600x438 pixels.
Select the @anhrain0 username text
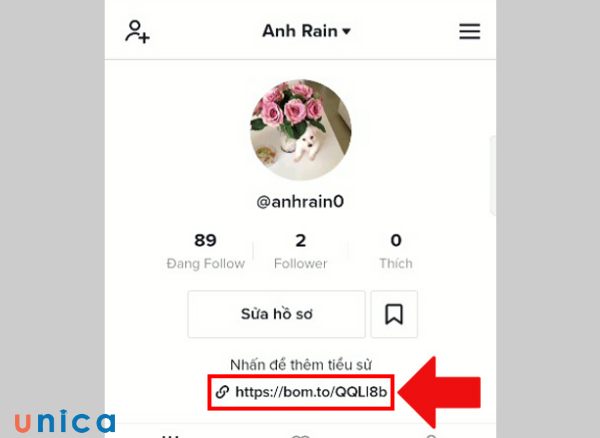tap(300, 202)
